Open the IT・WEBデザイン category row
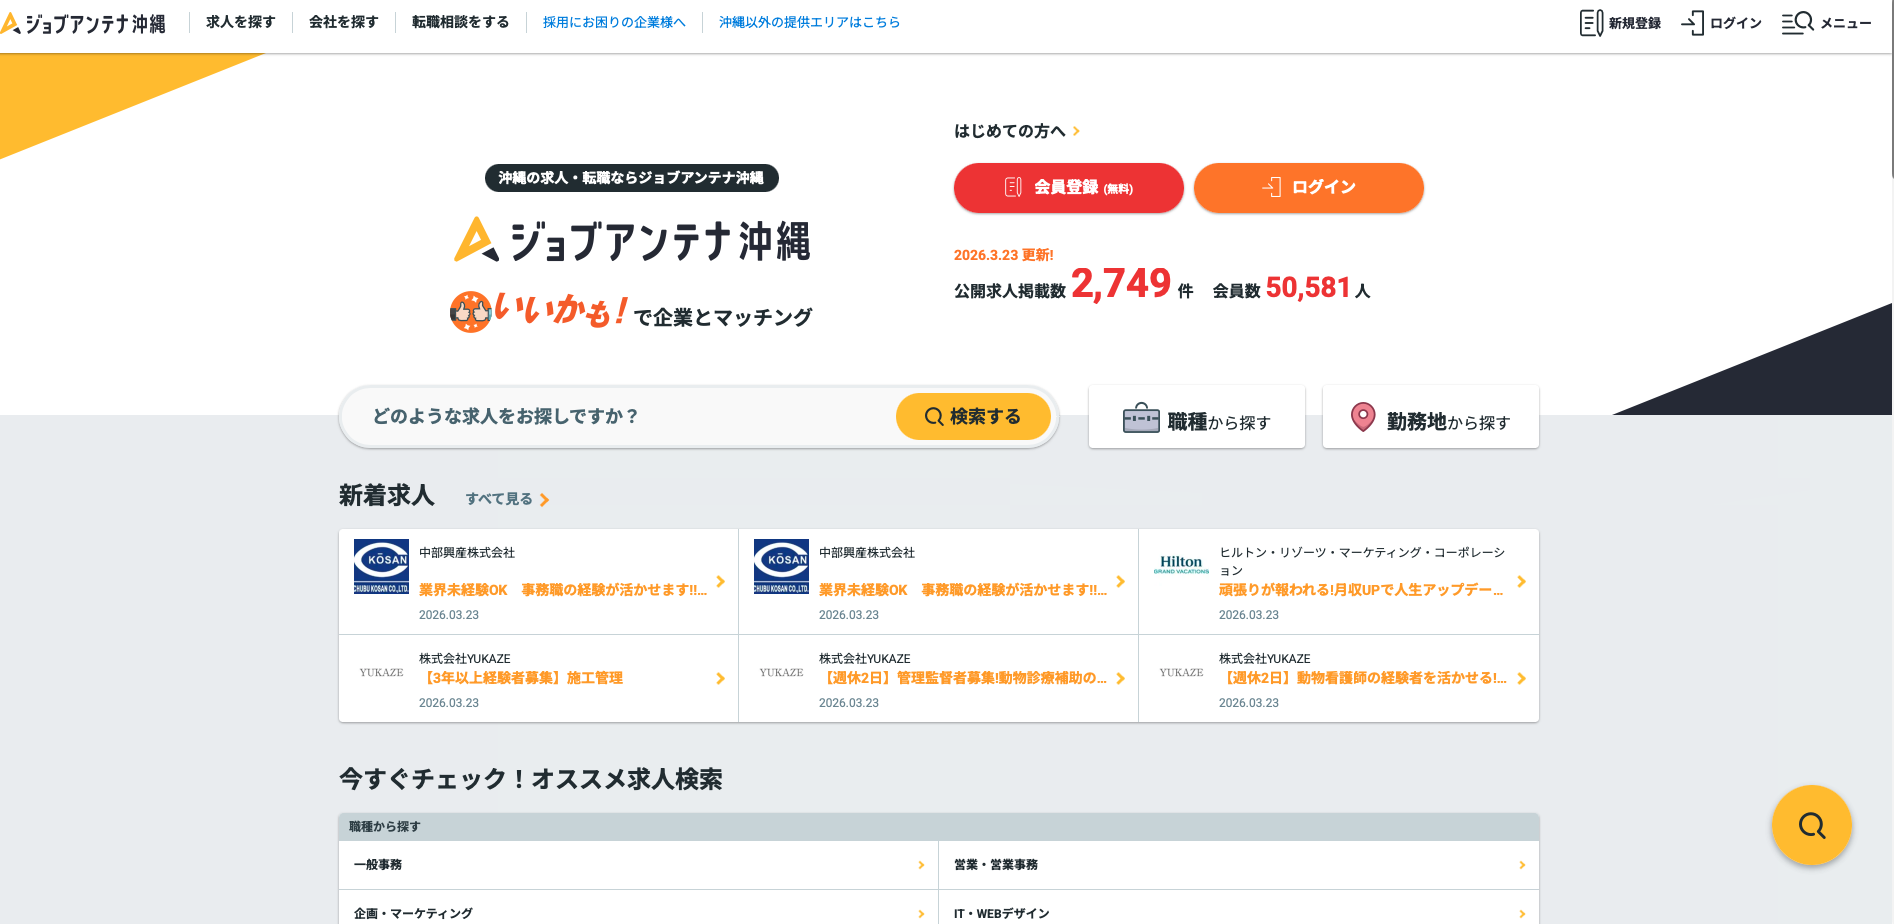The width and height of the screenshot is (1894, 924). pyautogui.click(x=1238, y=913)
